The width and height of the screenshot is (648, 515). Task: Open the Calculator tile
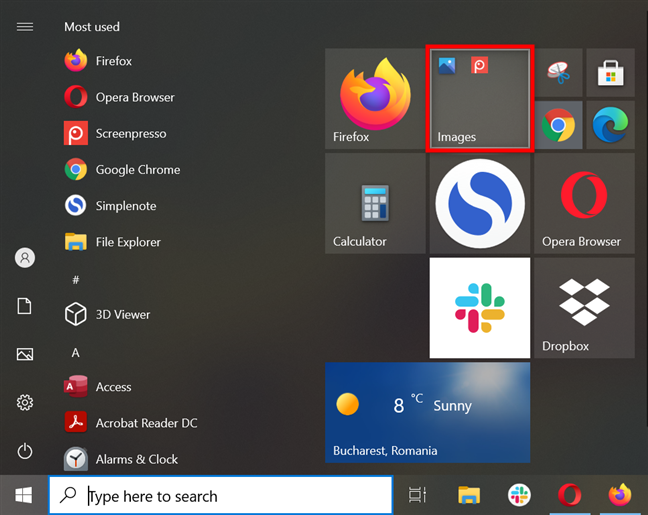pos(375,203)
